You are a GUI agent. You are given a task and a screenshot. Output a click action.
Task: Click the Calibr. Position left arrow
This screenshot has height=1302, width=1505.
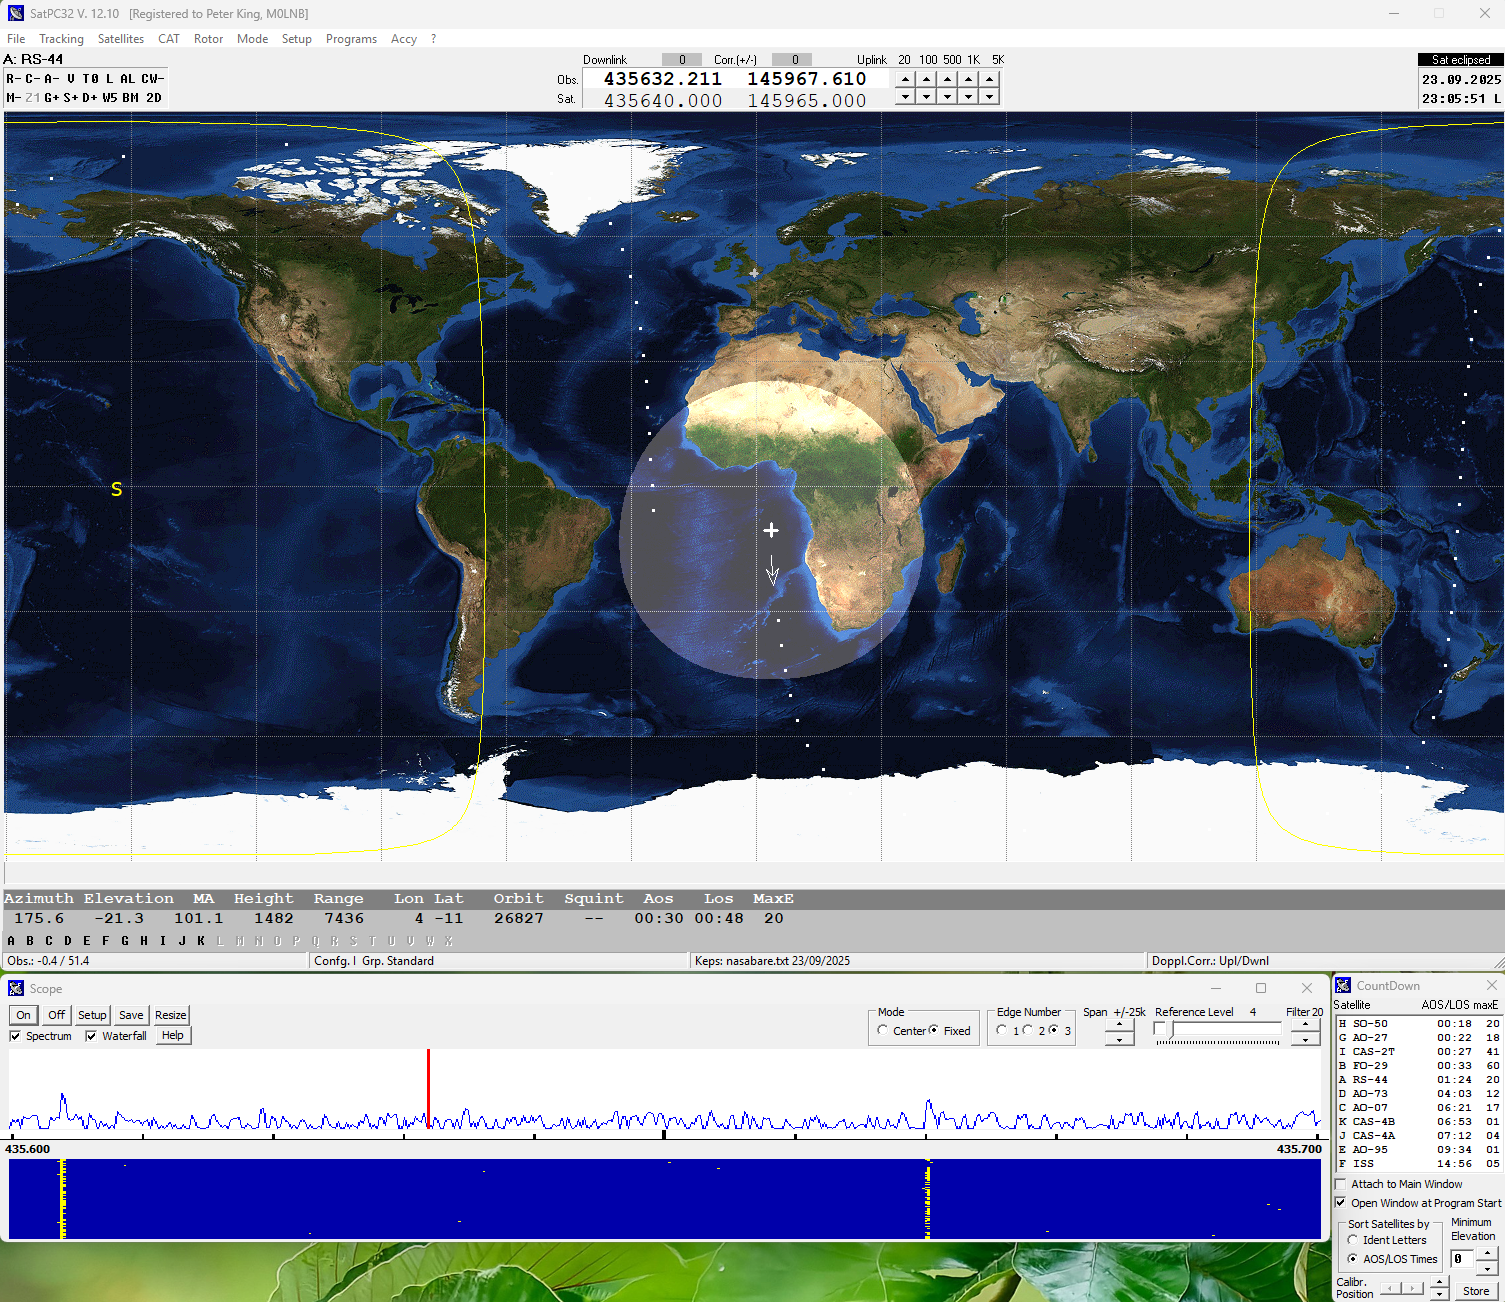(x=1391, y=1289)
